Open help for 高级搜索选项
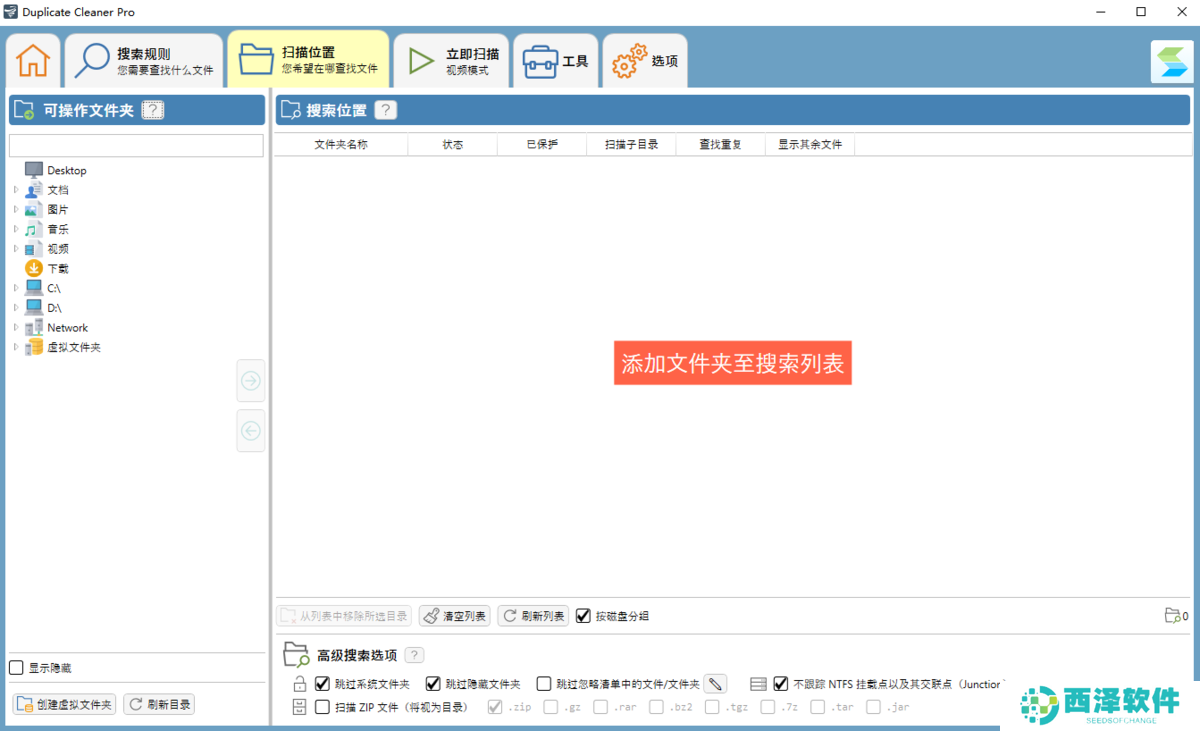Screen dimensions: 1200x731 click(x=414, y=655)
